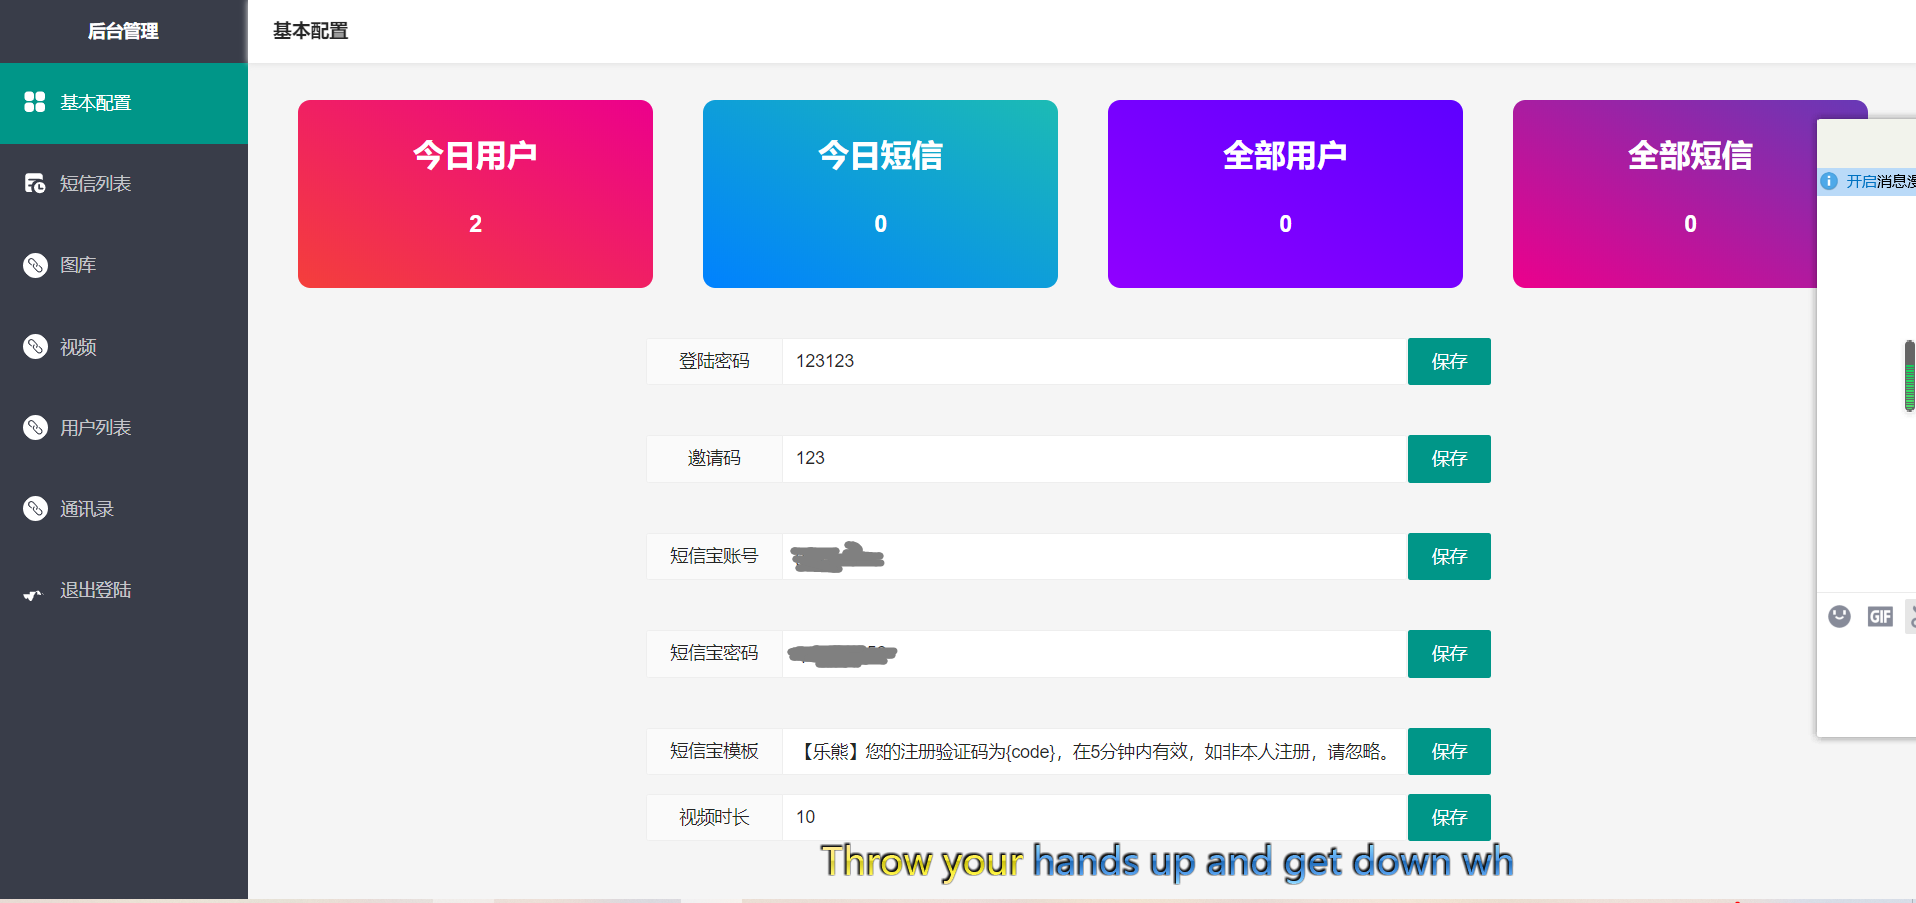1916x903 pixels.
Task: Save the 登陆密码 field
Action: [1448, 361]
